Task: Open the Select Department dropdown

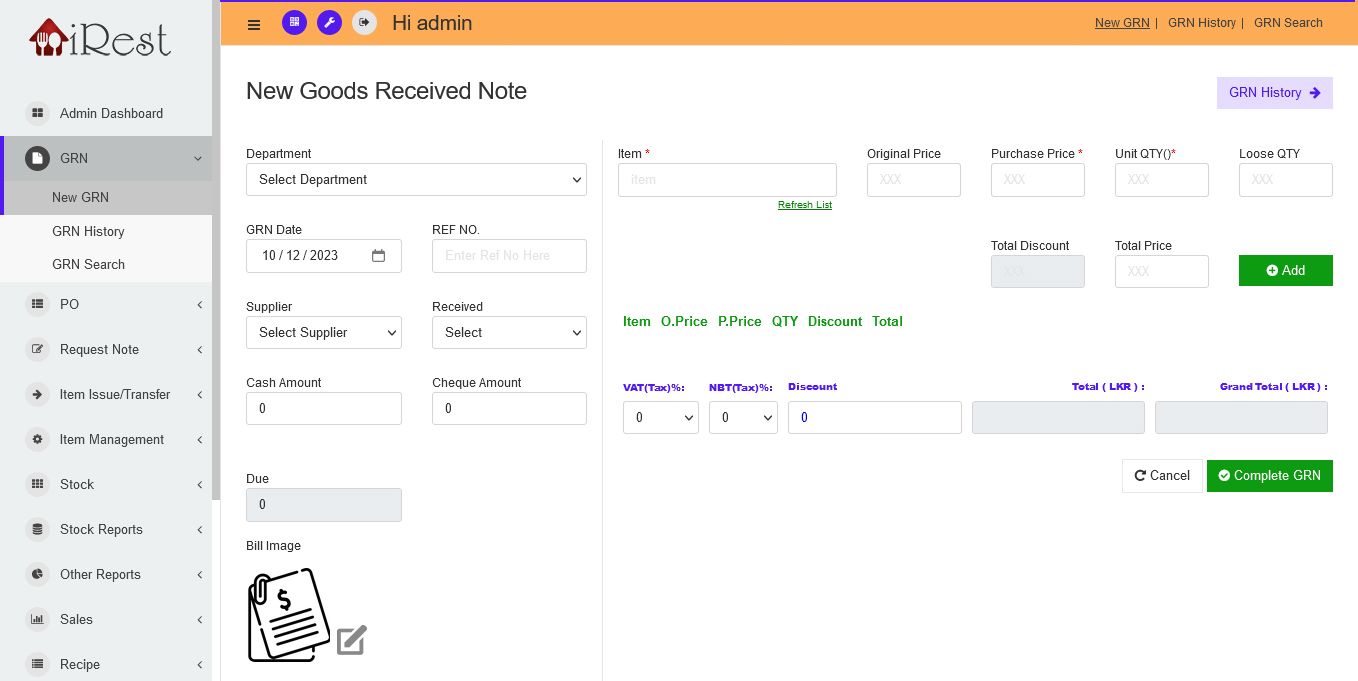Action: [416, 180]
